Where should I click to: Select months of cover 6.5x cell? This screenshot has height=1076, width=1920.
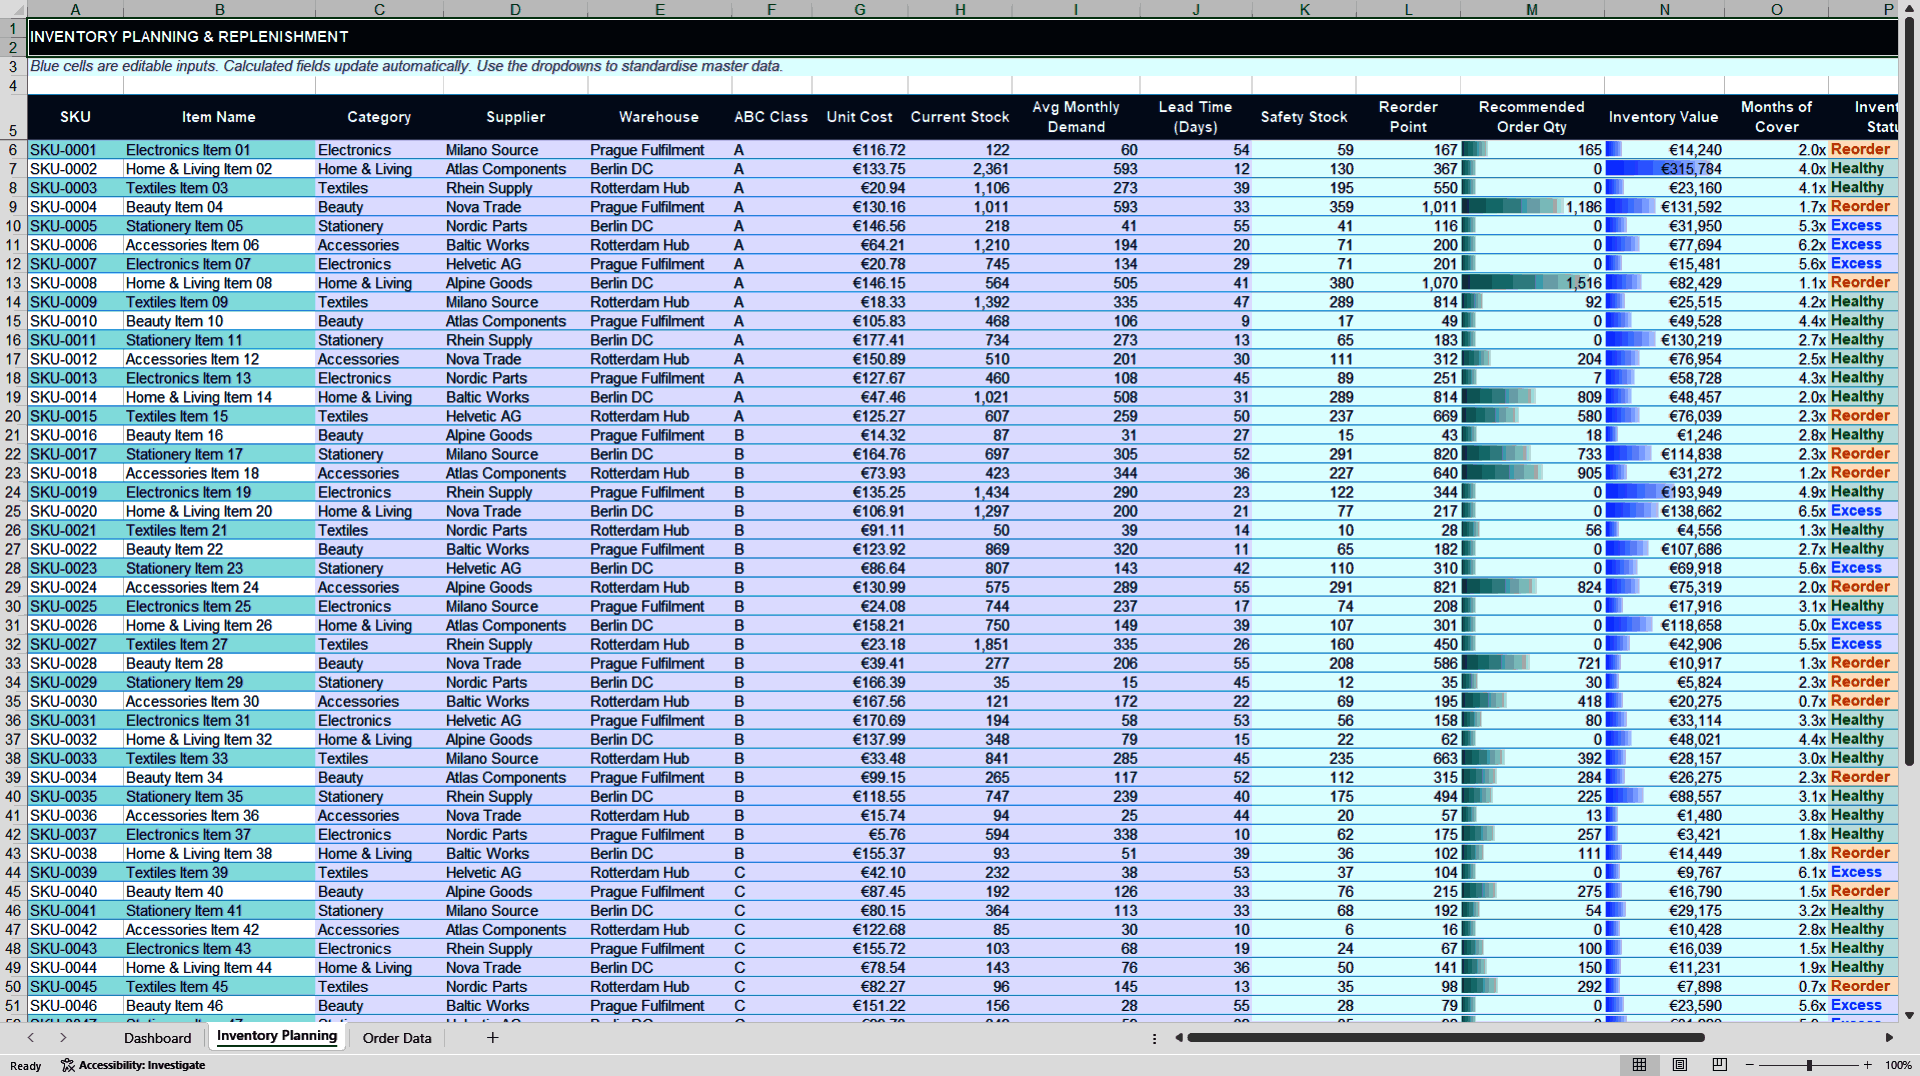click(x=1776, y=511)
